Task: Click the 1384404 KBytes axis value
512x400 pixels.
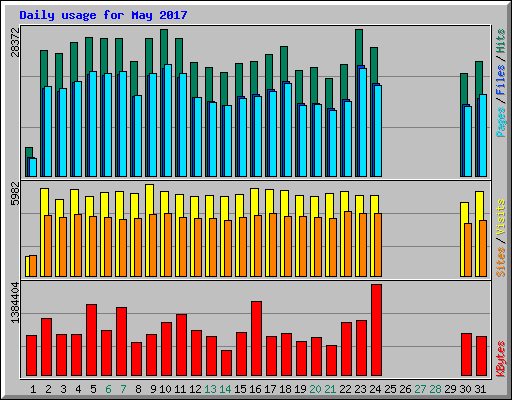Action: click(x=16, y=303)
